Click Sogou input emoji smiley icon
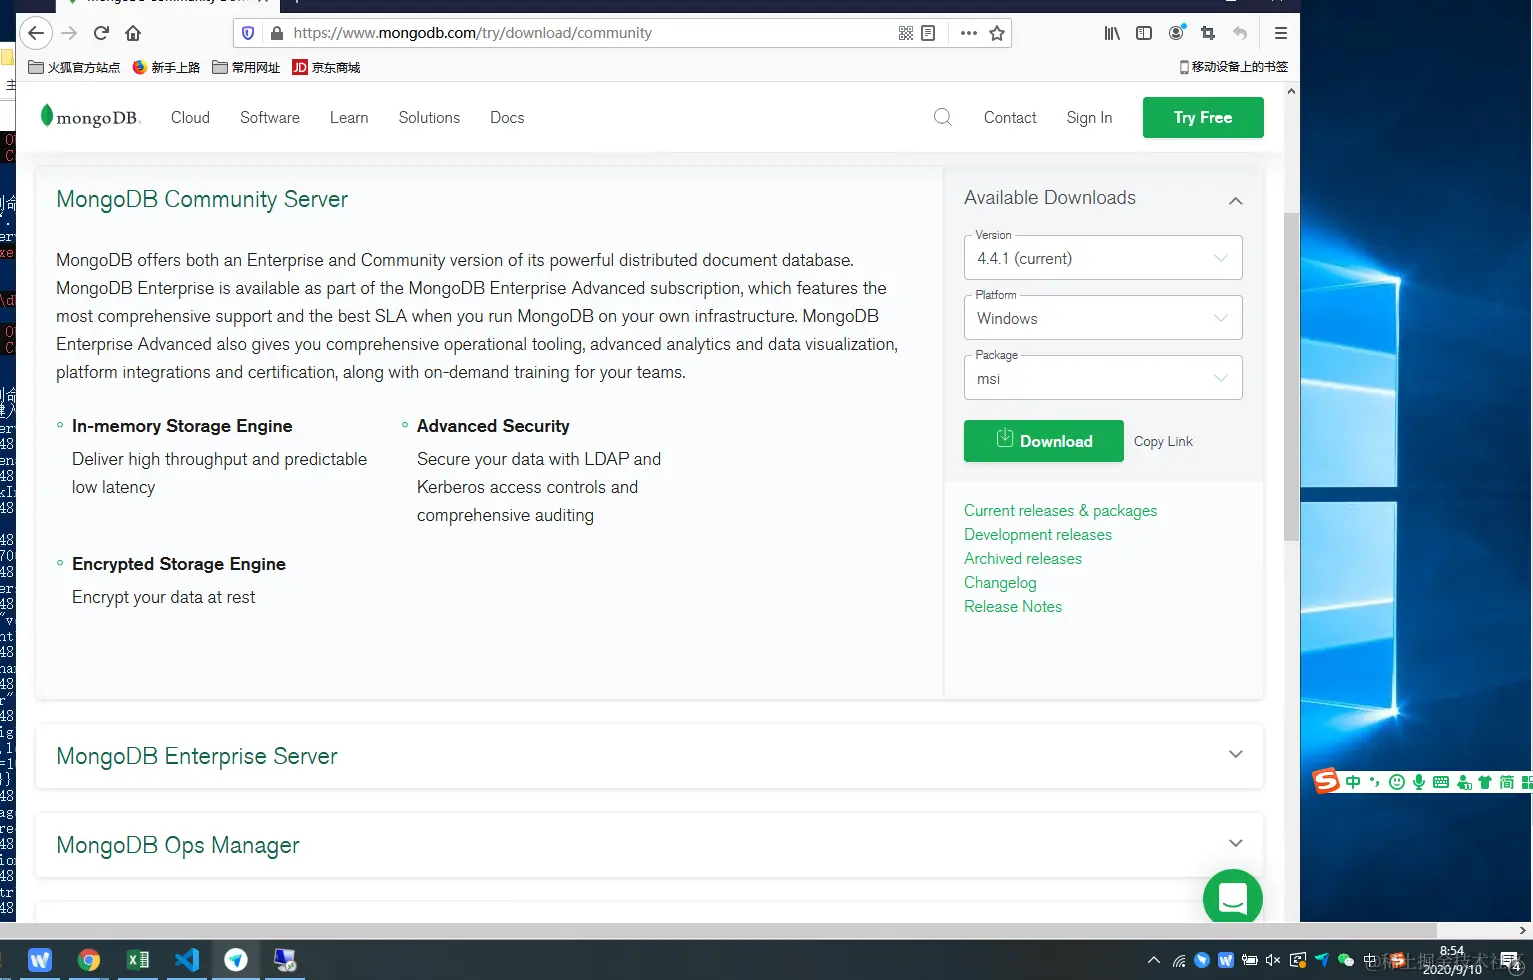This screenshot has height=980, width=1533. tap(1397, 782)
